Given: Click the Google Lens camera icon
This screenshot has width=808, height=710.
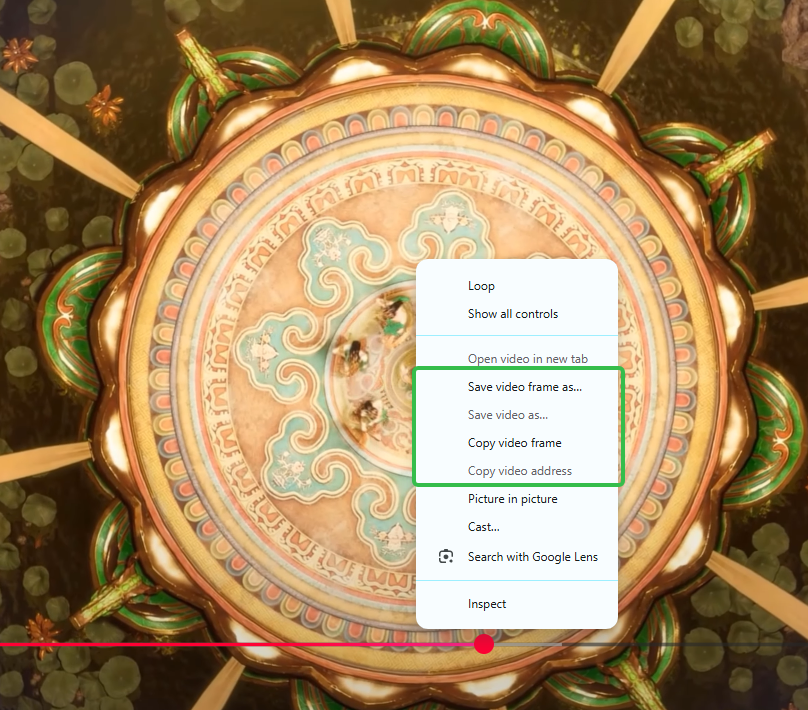Looking at the screenshot, I should pos(446,556).
